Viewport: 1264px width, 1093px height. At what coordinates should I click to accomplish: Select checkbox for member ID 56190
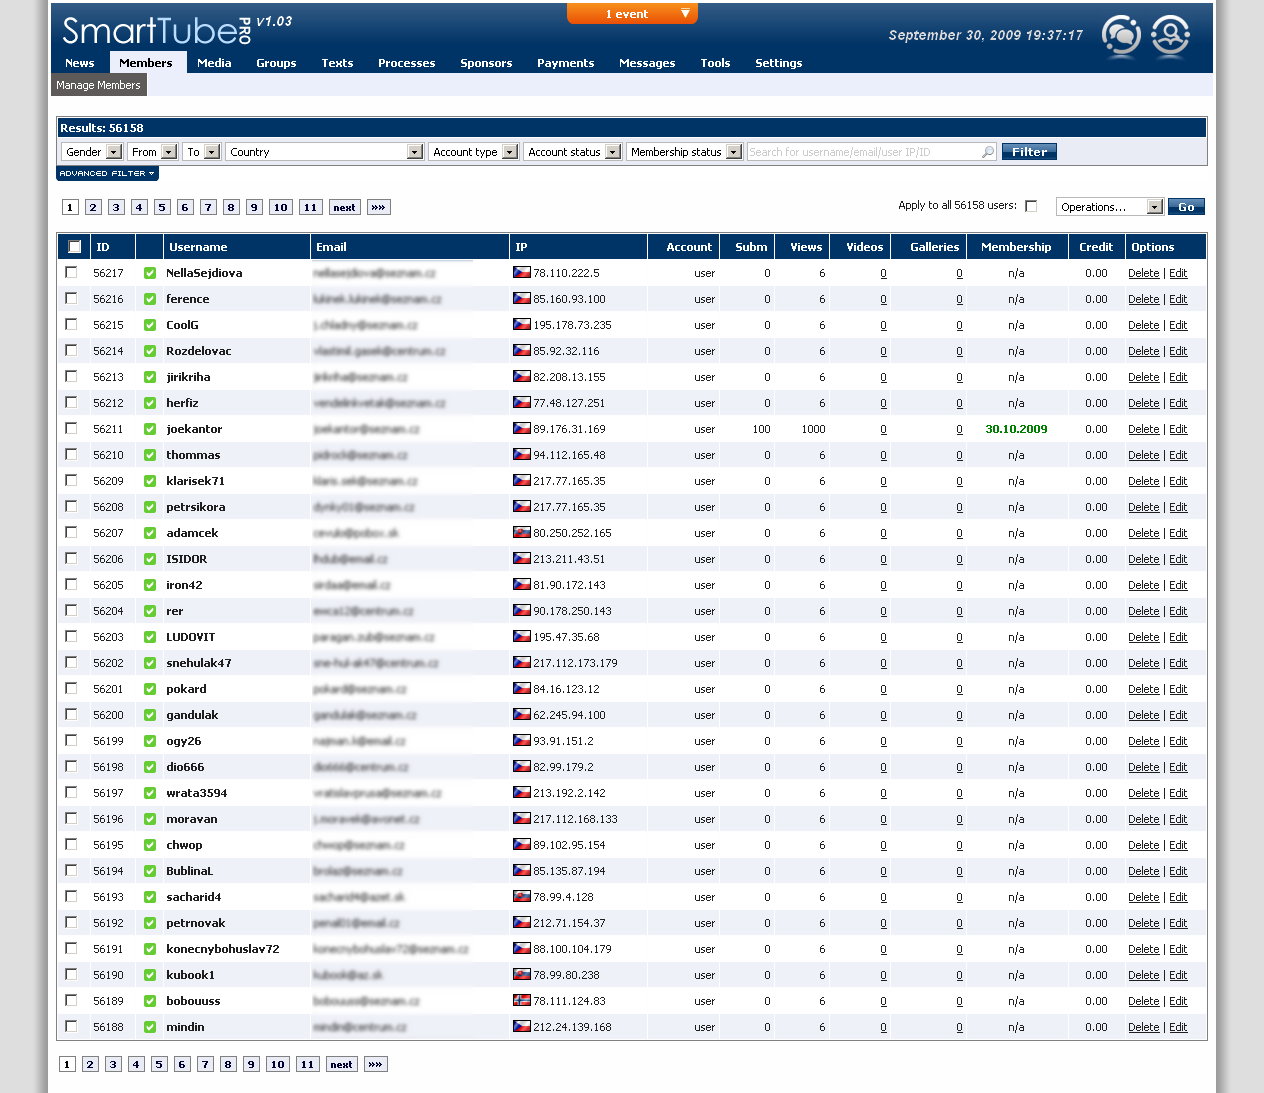[71, 974]
